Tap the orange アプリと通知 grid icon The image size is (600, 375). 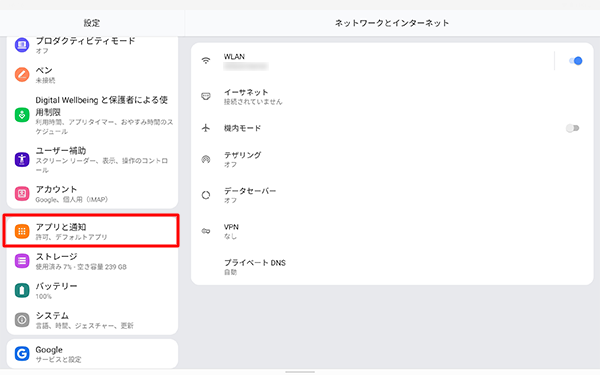point(22,231)
